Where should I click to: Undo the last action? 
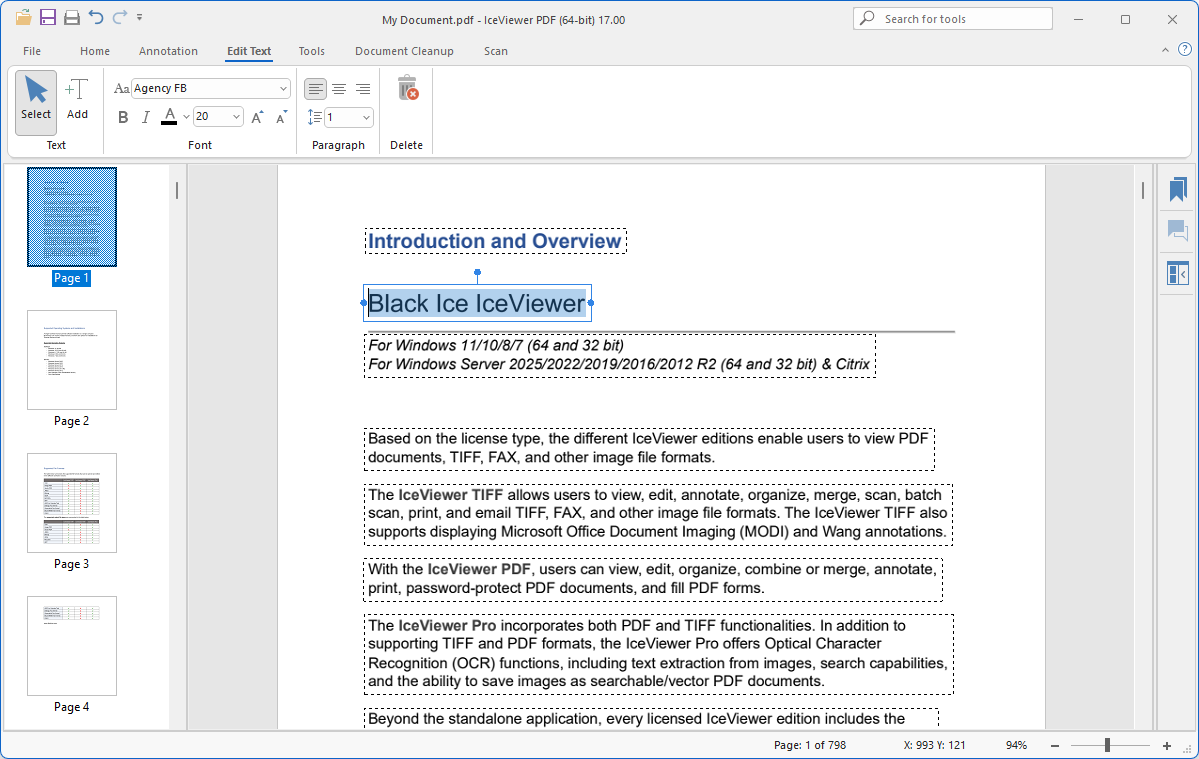96,18
